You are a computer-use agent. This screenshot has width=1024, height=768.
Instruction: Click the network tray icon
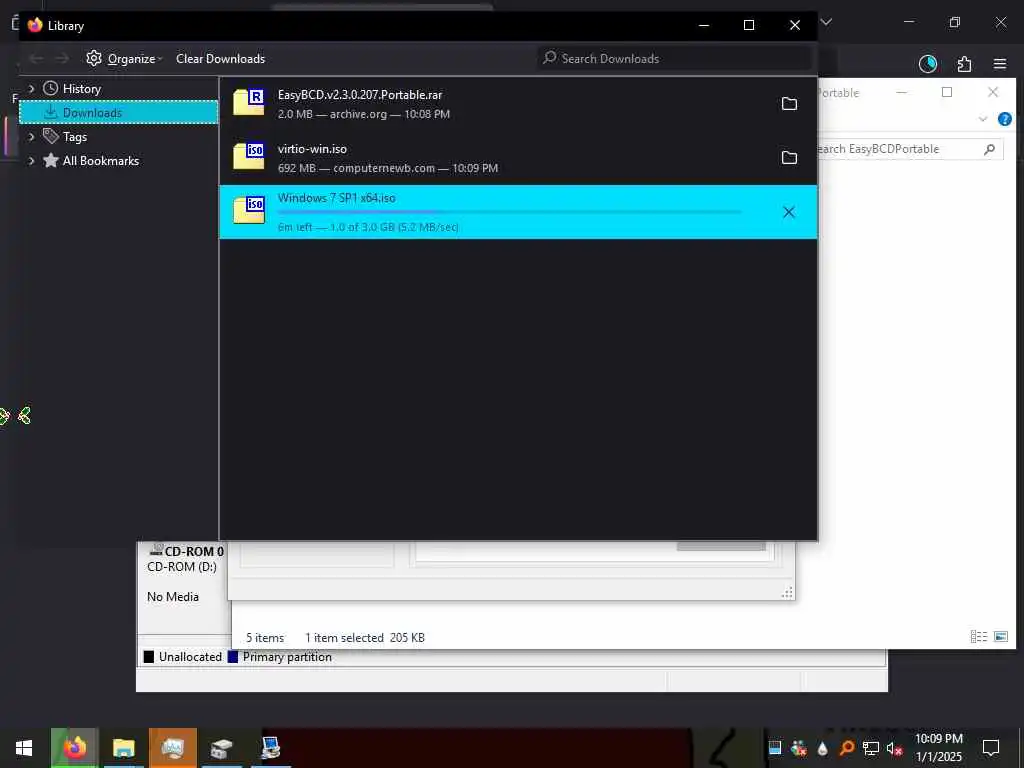[871, 748]
